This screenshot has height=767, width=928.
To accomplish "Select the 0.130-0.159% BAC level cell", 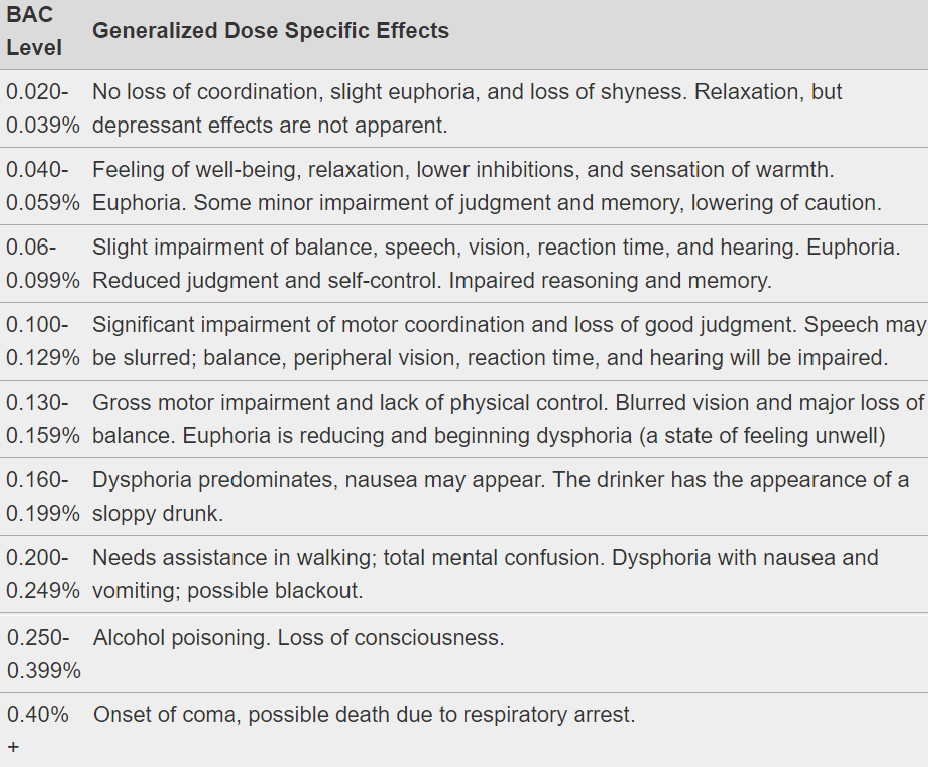I will [x=42, y=419].
